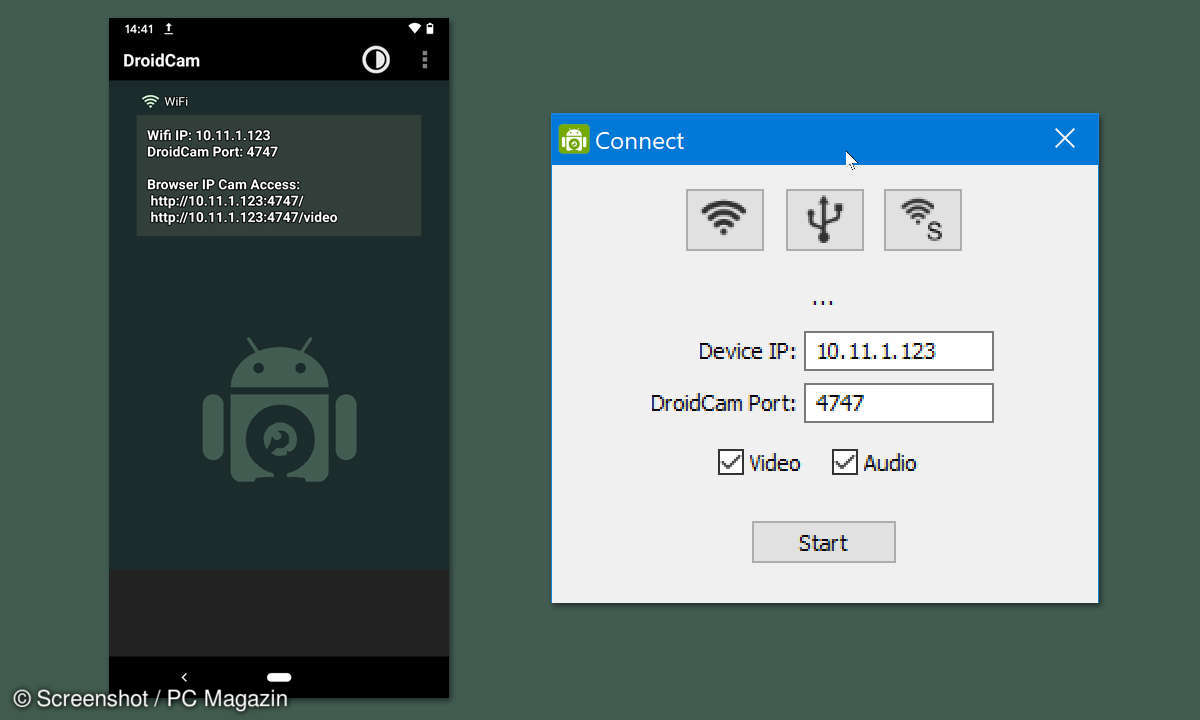
Task: Click the Connect window title text
Action: 640,140
